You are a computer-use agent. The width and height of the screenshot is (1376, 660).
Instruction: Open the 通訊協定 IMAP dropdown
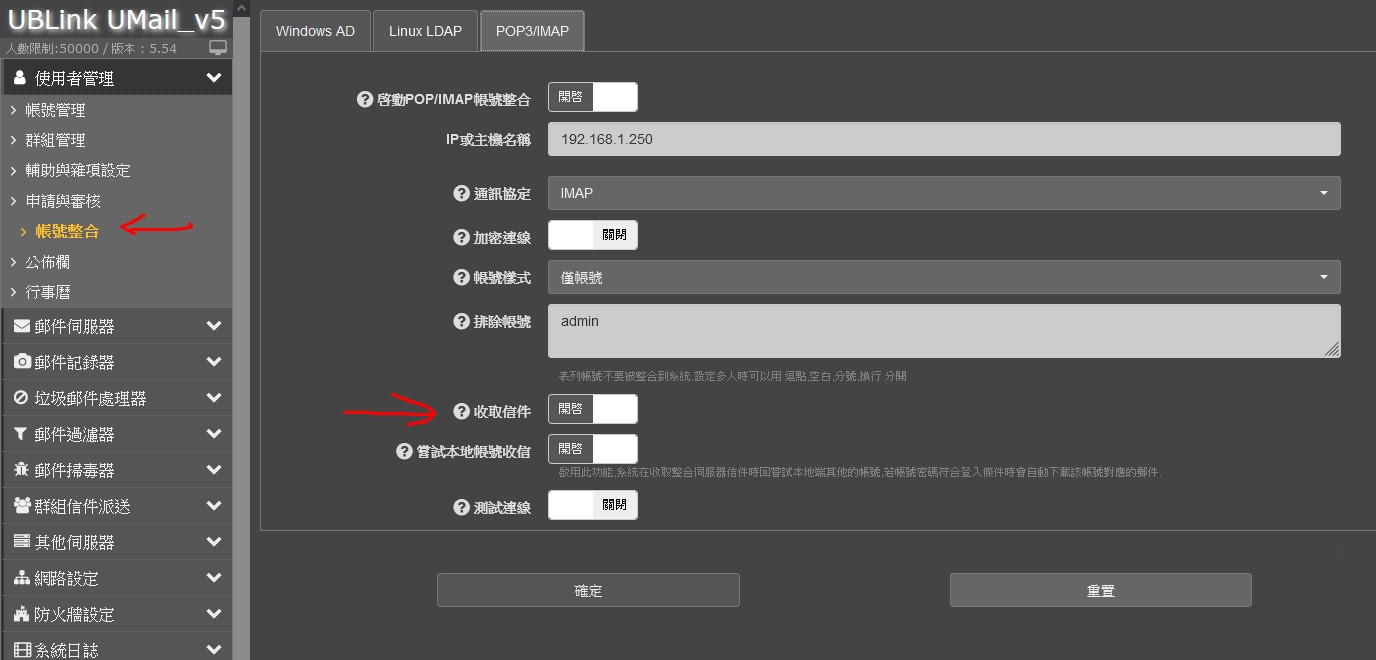943,193
